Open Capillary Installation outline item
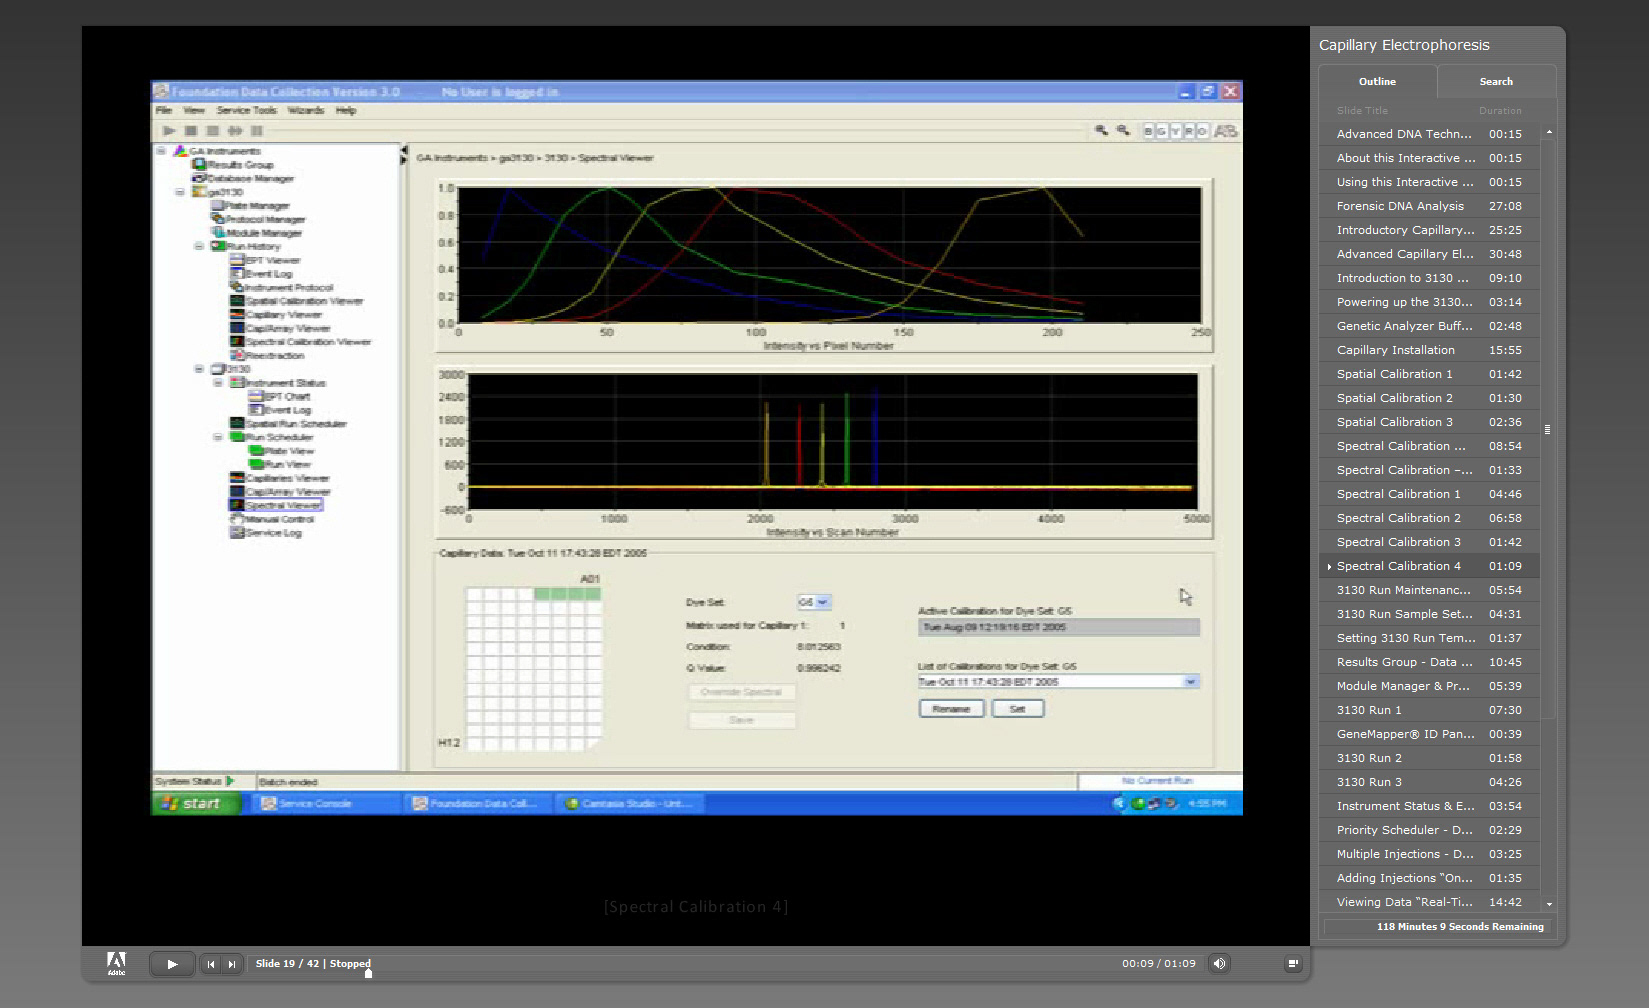The height and width of the screenshot is (1008, 1649). pyautogui.click(x=1429, y=350)
